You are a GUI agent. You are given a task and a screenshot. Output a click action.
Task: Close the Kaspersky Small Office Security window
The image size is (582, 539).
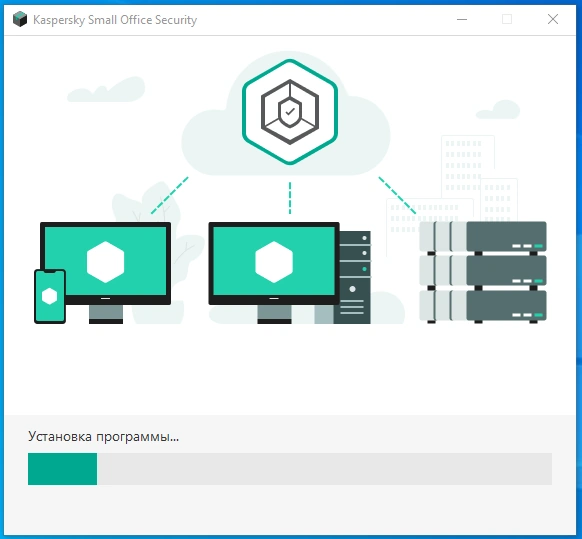click(553, 19)
